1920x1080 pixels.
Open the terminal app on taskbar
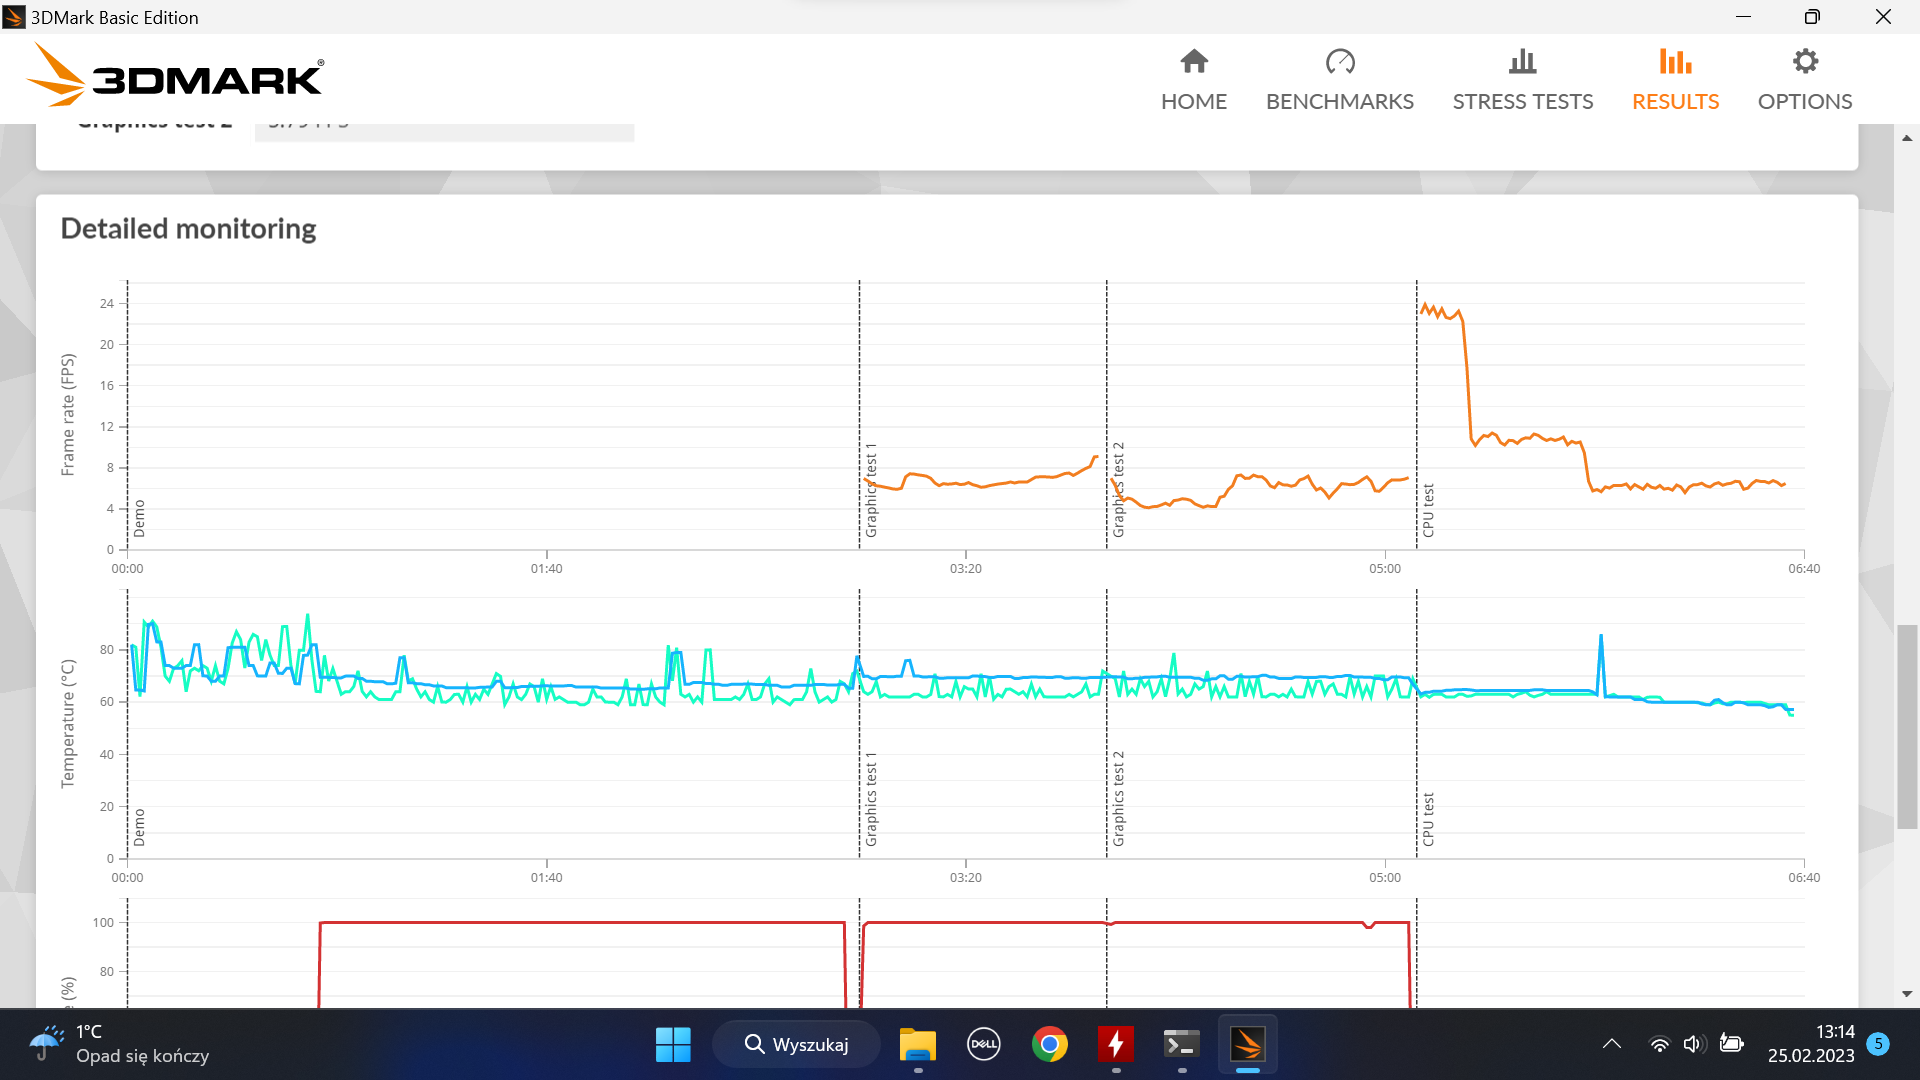1182,1045
